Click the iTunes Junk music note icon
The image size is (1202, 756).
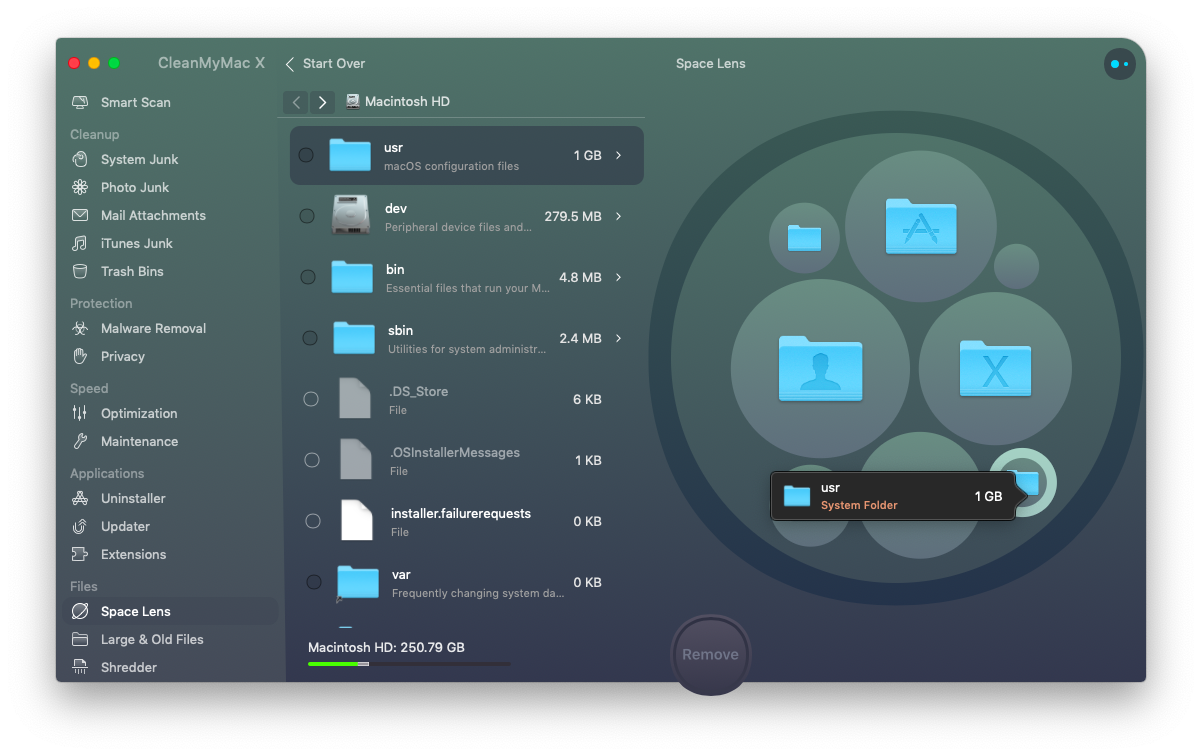tap(80, 243)
